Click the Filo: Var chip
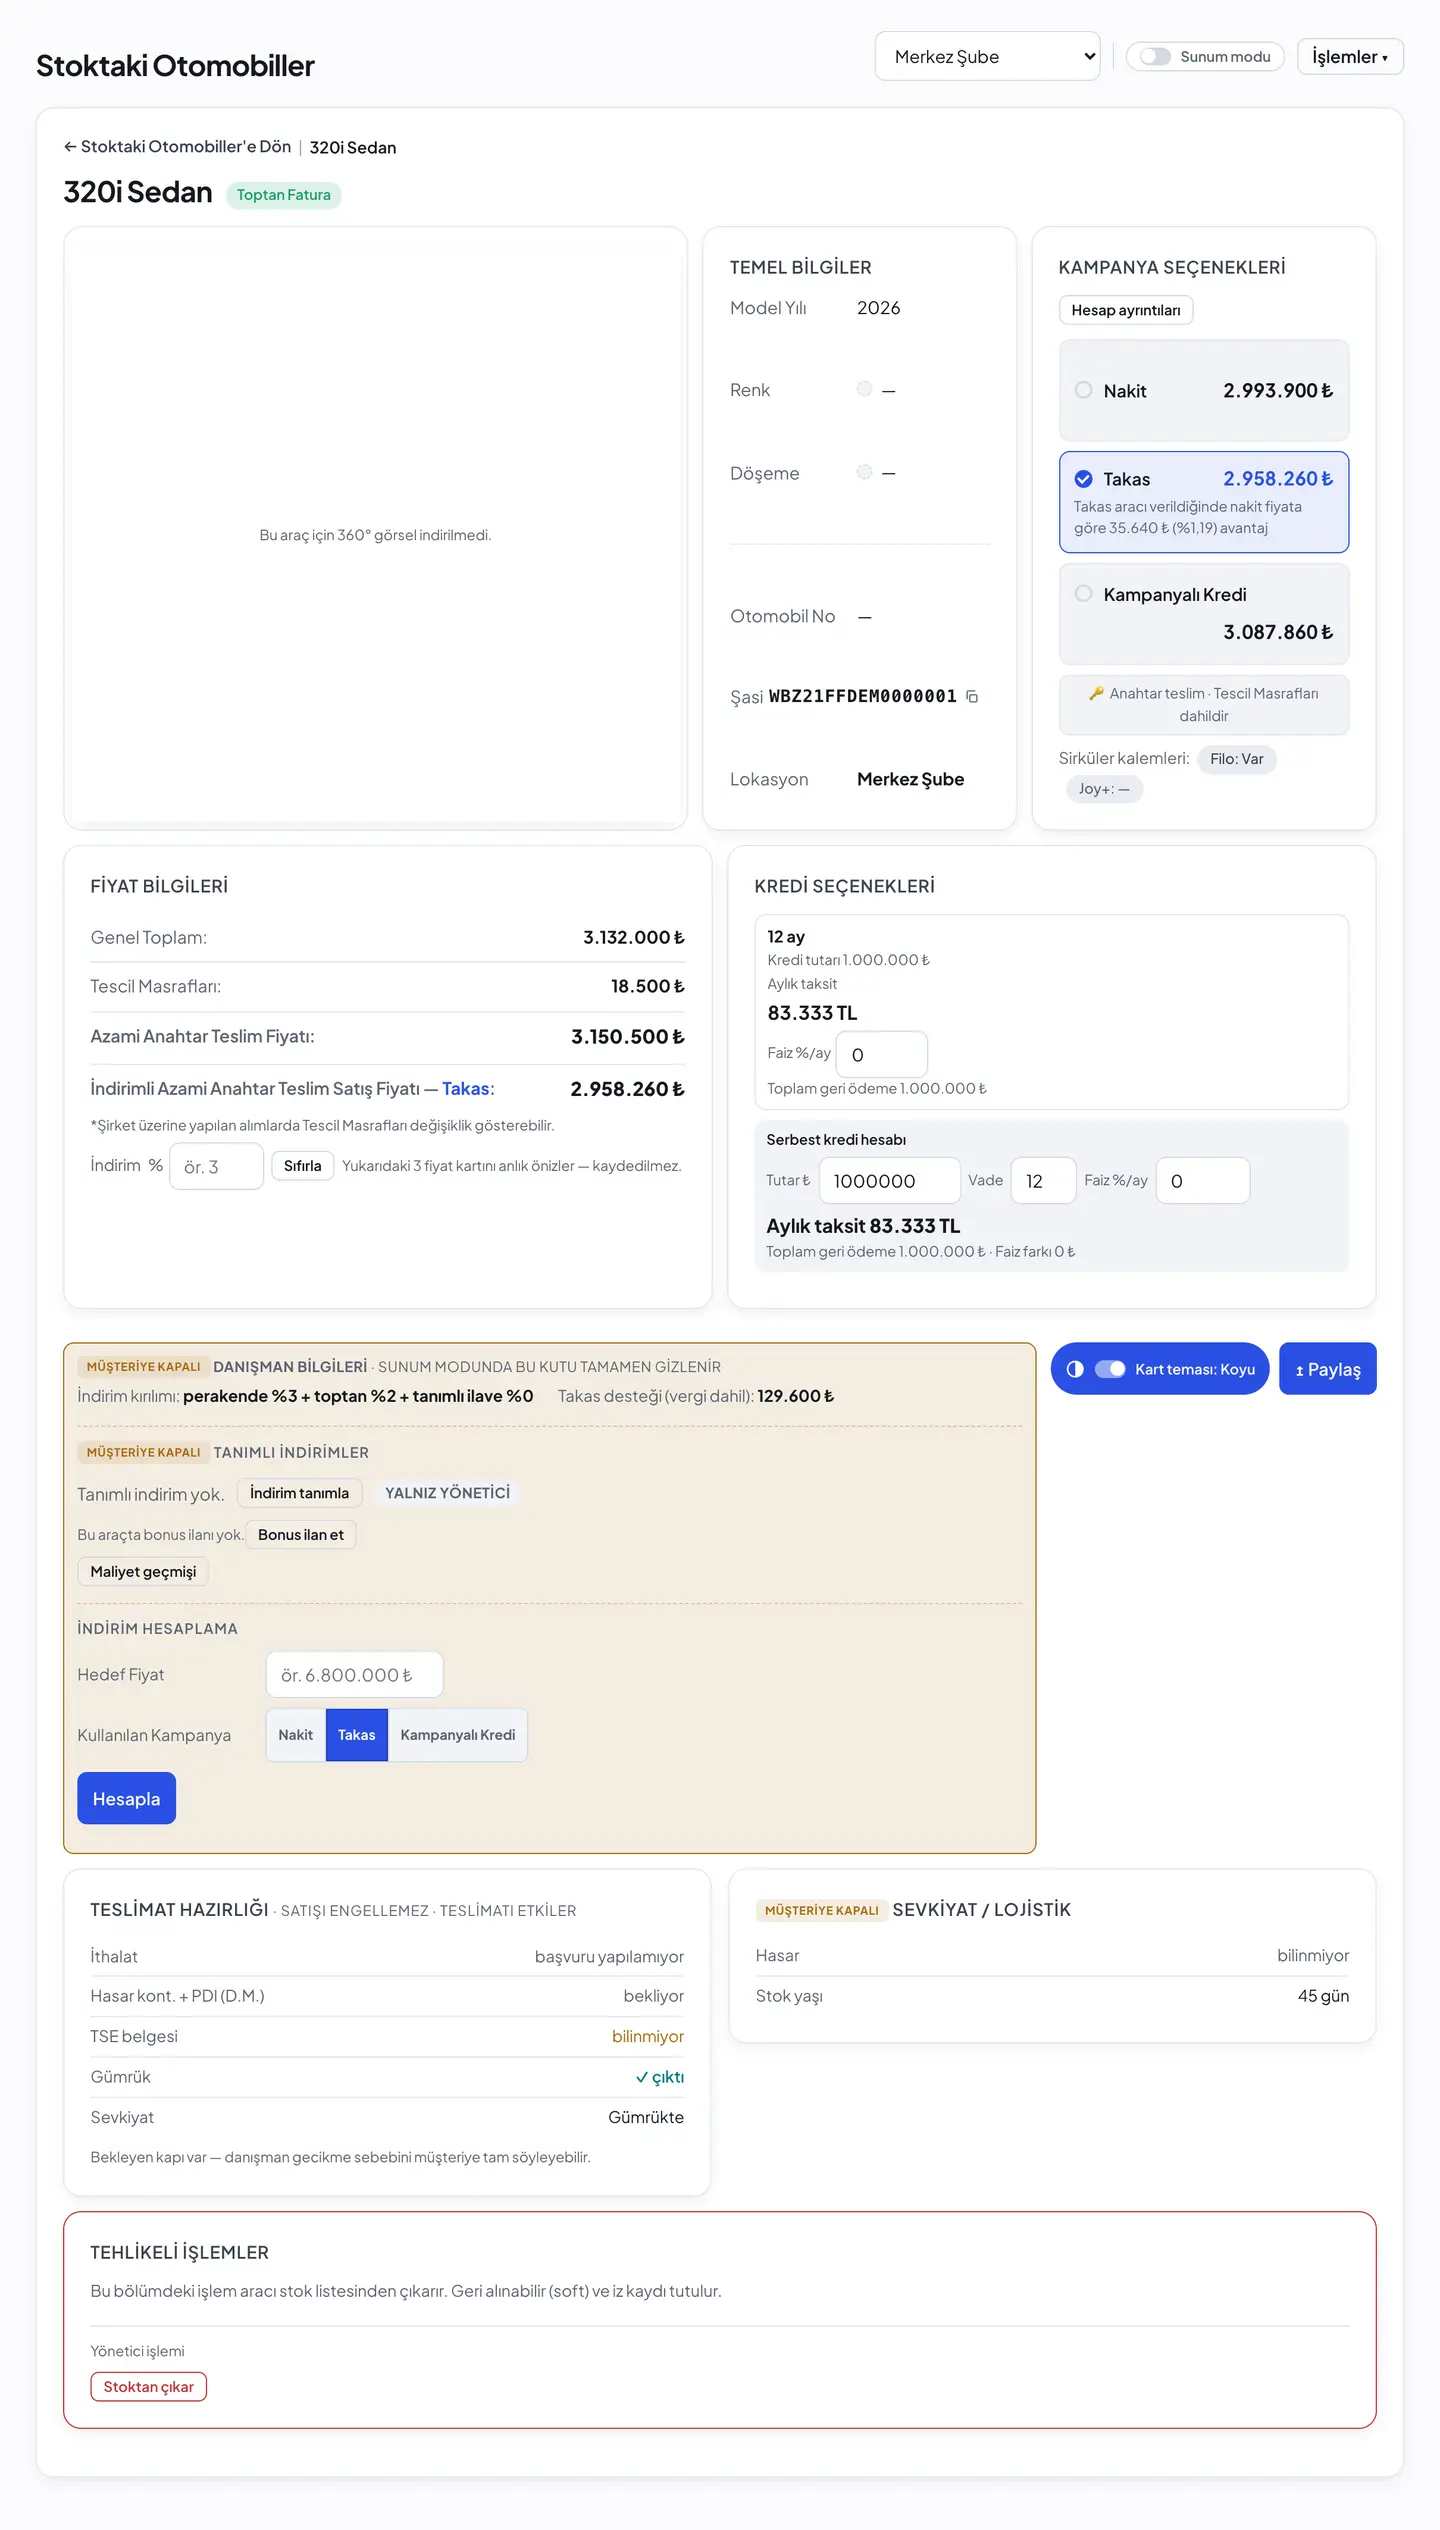This screenshot has width=1440, height=2530. (1237, 759)
